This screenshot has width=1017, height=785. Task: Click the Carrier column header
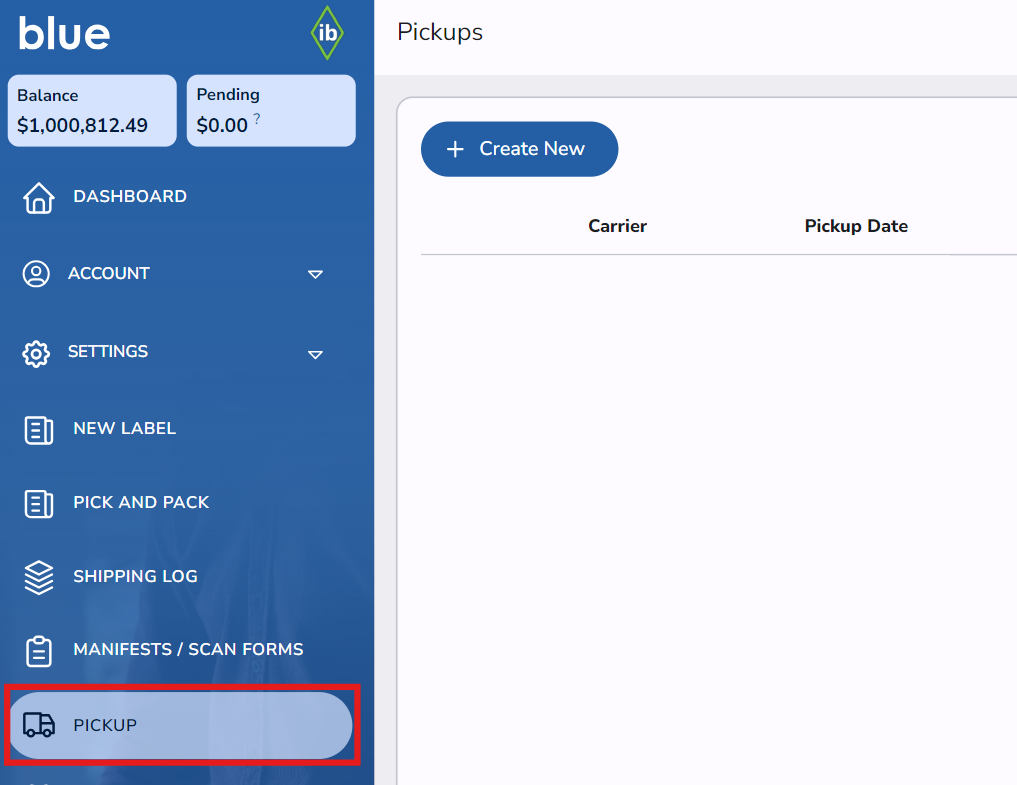(x=617, y=226)
